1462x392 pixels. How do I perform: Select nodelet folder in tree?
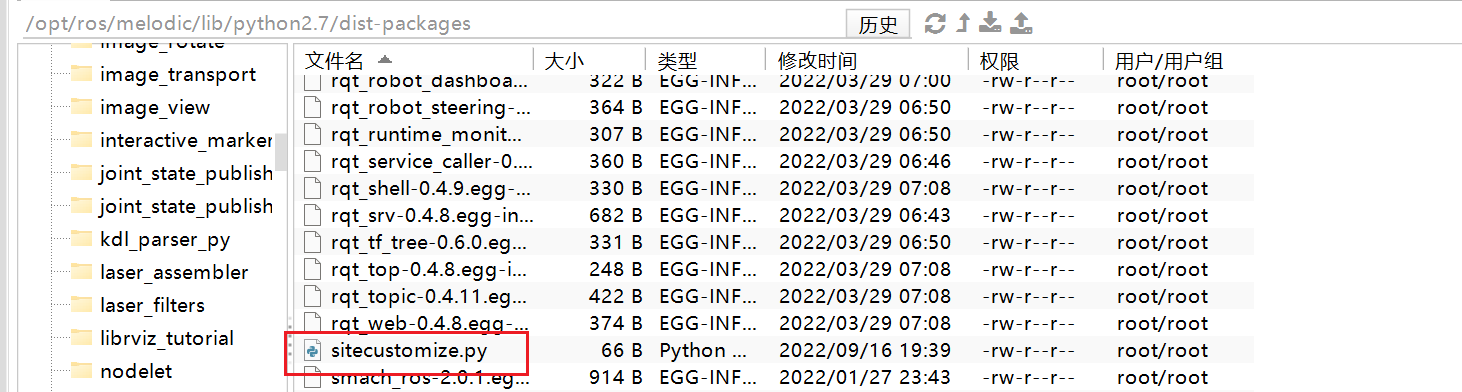[x=136, y=371]
